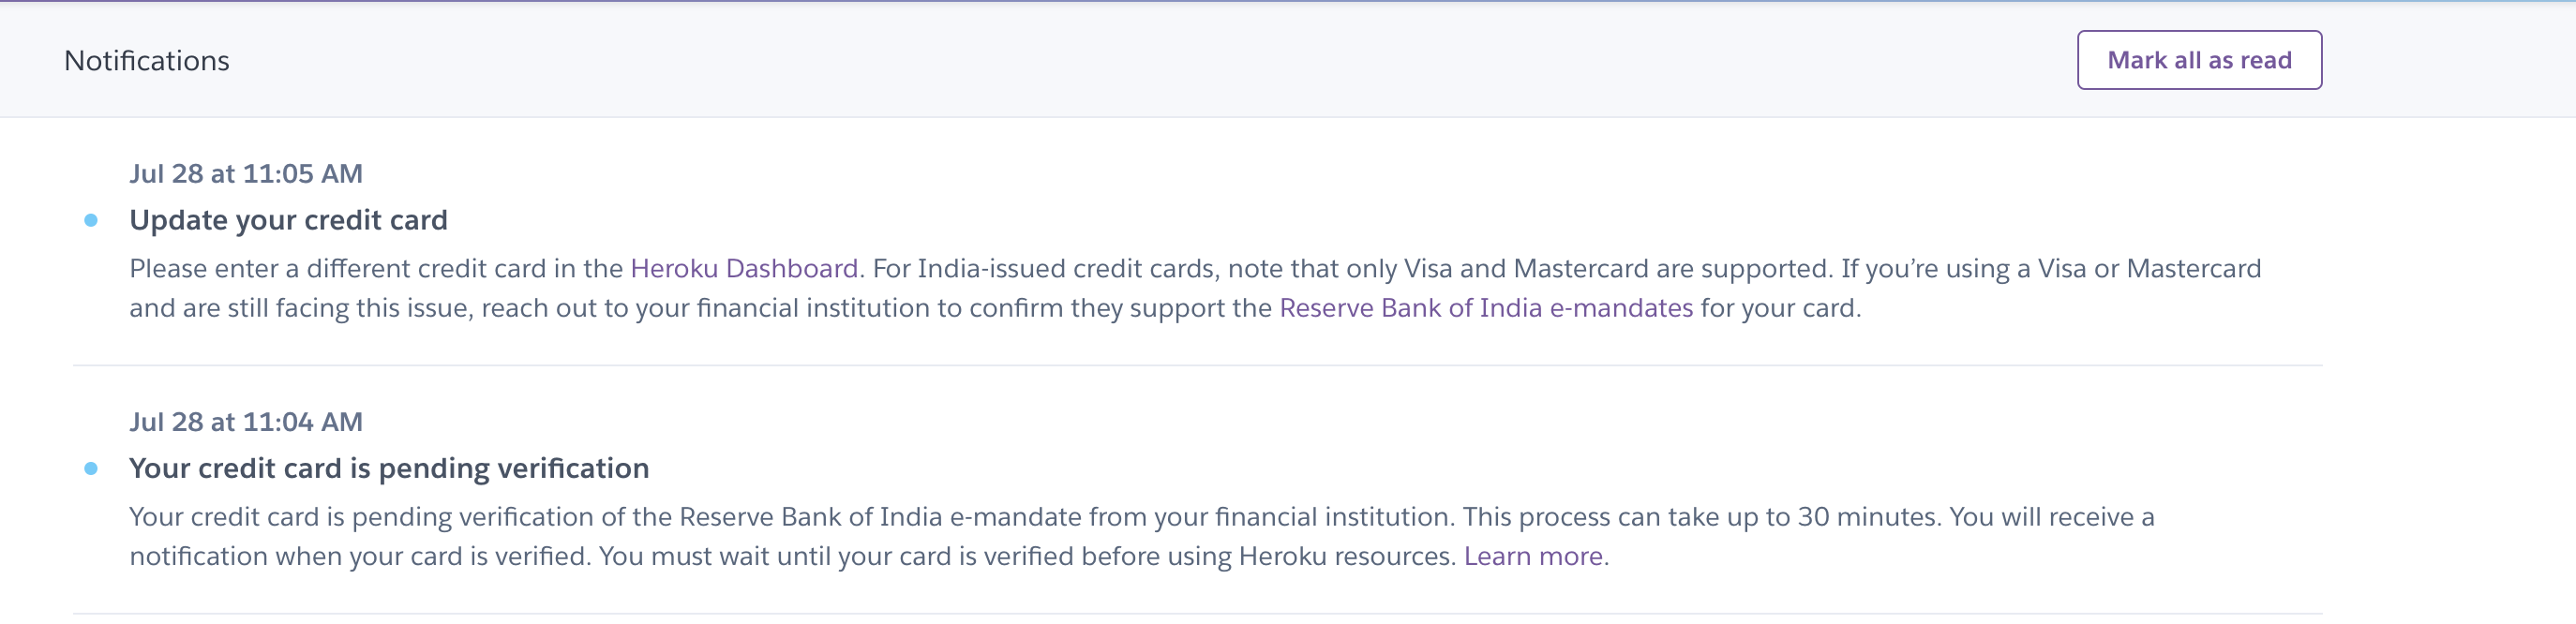The image size is (2576, 624).
Task: Click the unread dot beside "Update your credit card"
Action: point(93,218)
